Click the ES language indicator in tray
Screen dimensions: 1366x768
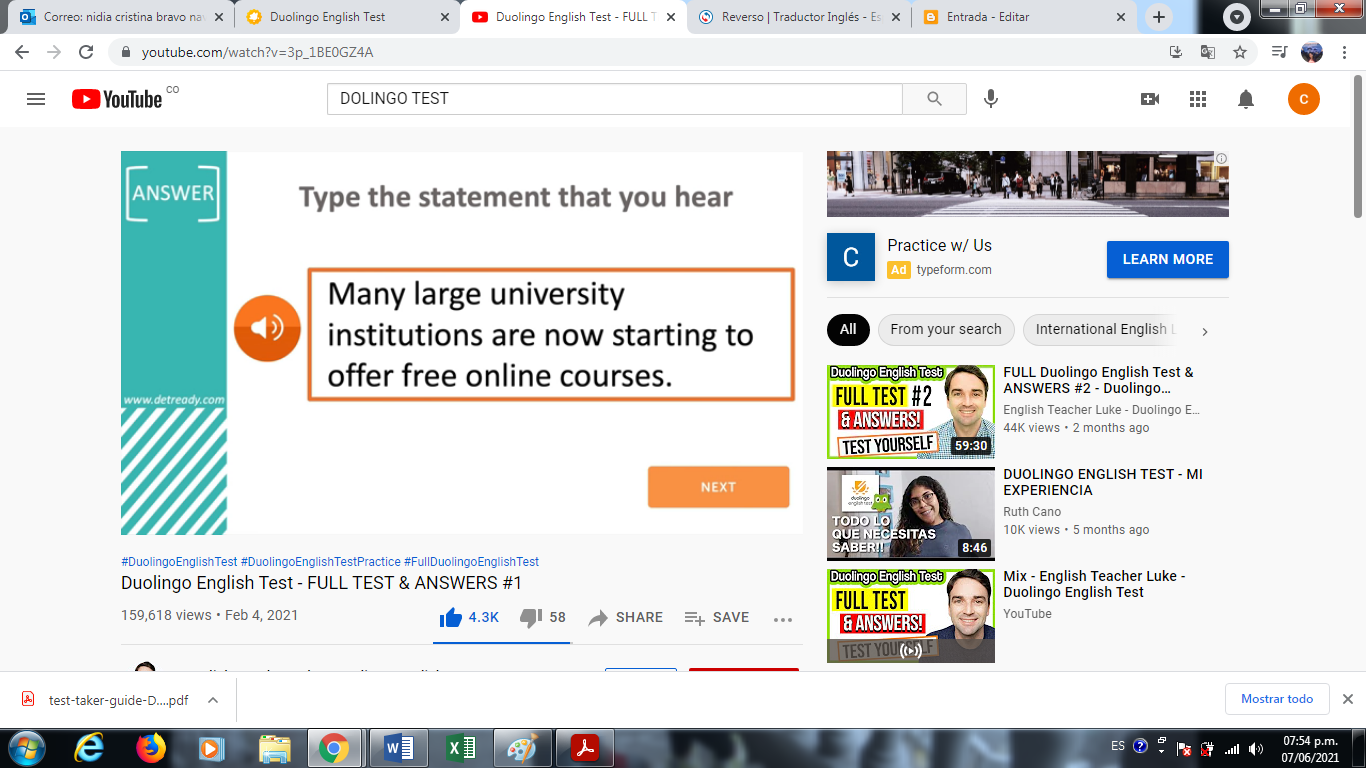[1118, 746]
